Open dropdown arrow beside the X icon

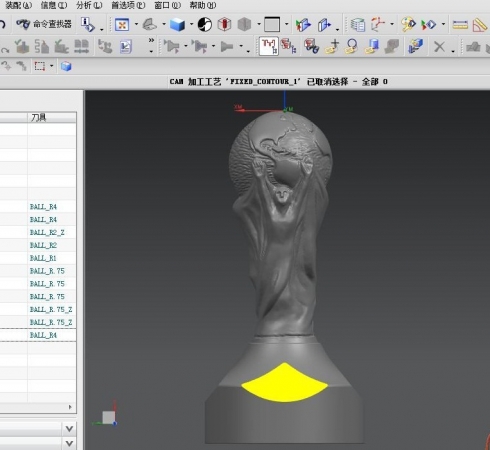pyautogui.click(x=453, y=51)
